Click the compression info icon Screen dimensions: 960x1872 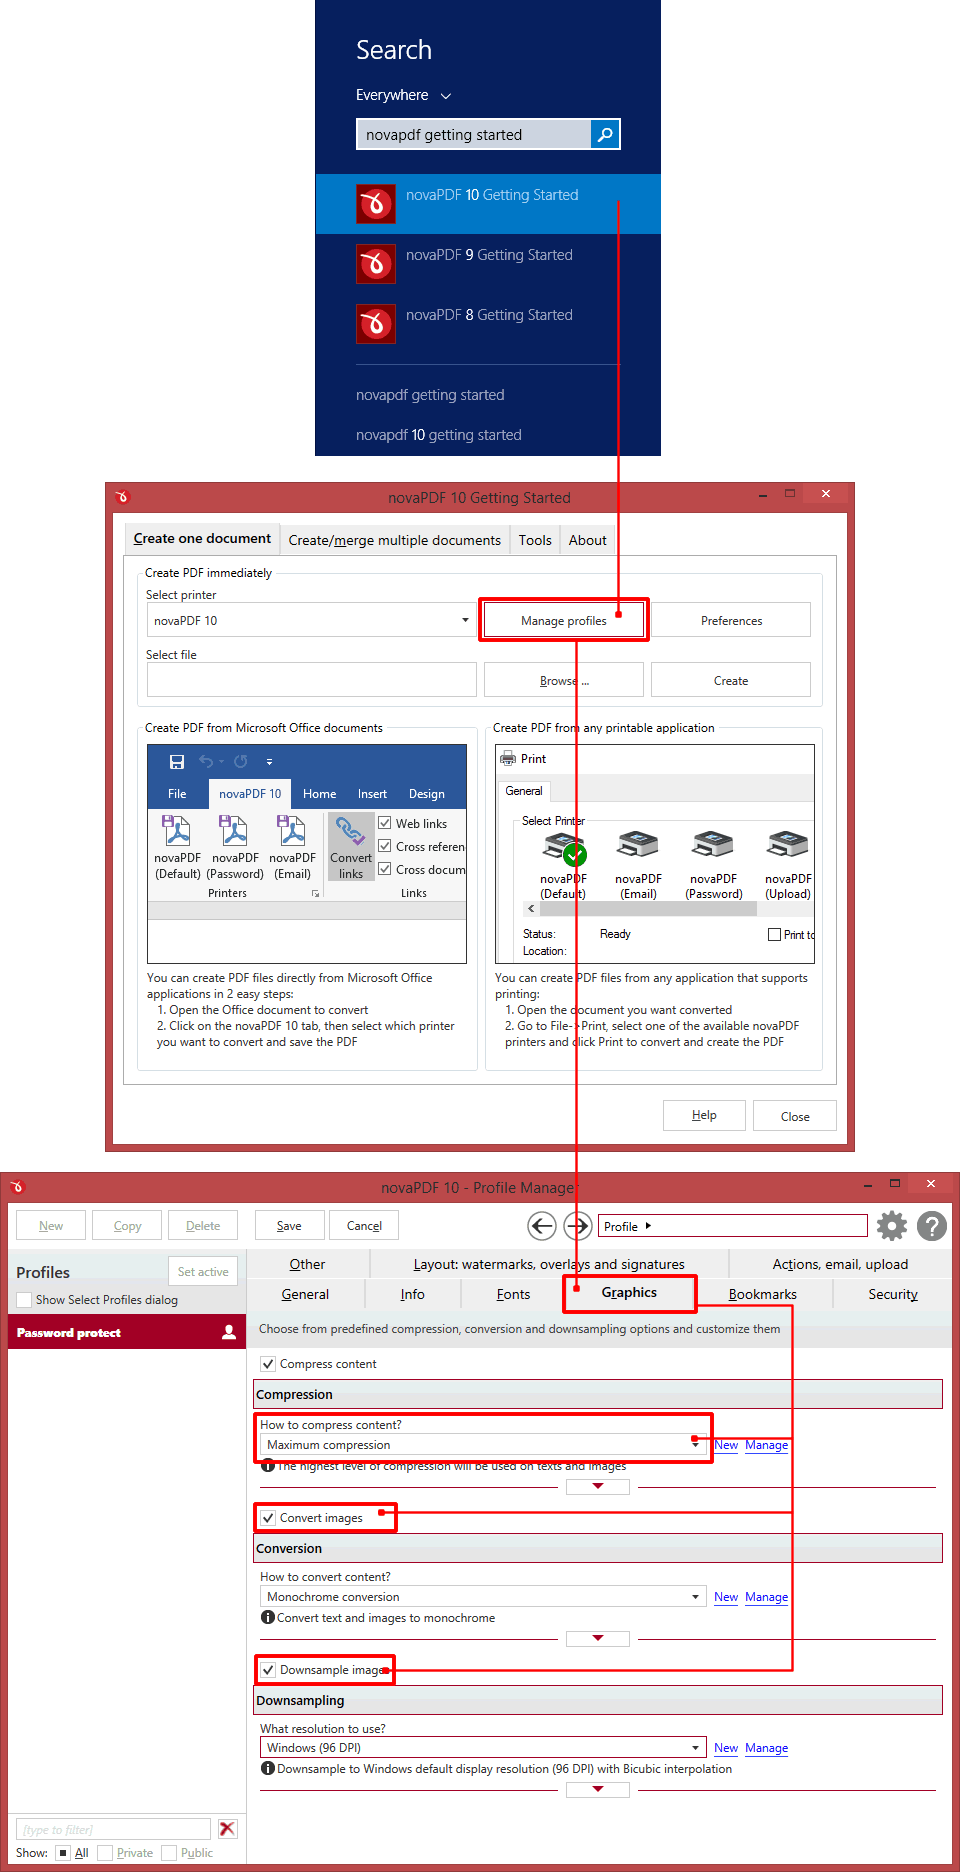coord(268,1466)
